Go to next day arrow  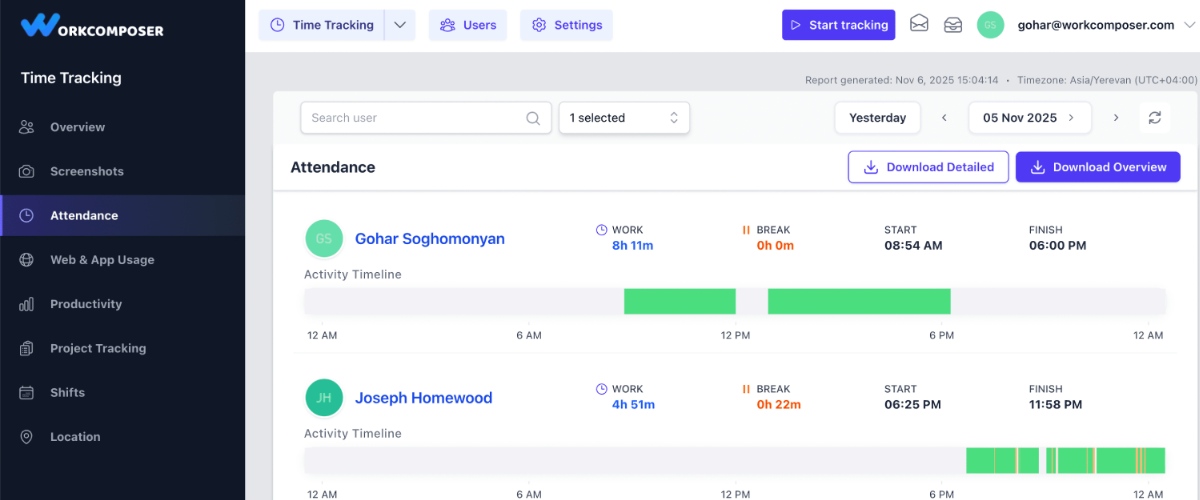(x=1116, y=118)
